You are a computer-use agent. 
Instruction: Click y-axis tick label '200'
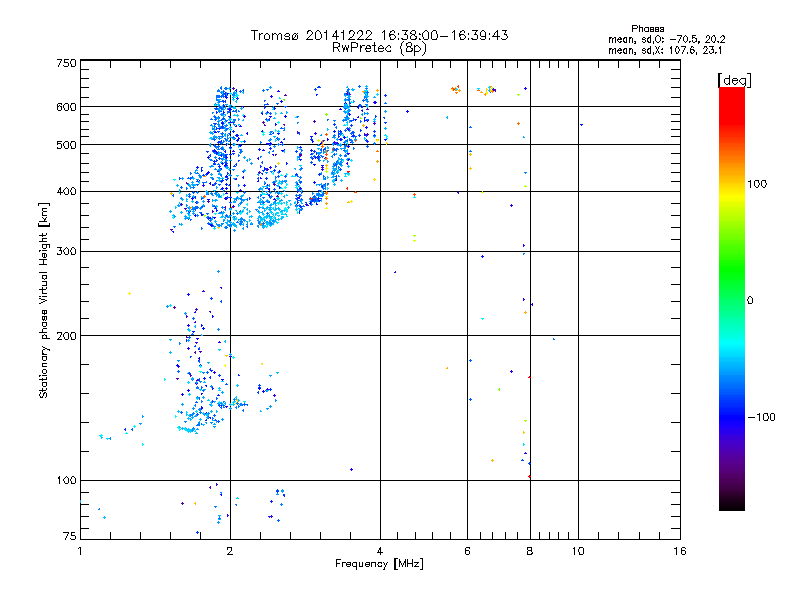pos(66,336)
